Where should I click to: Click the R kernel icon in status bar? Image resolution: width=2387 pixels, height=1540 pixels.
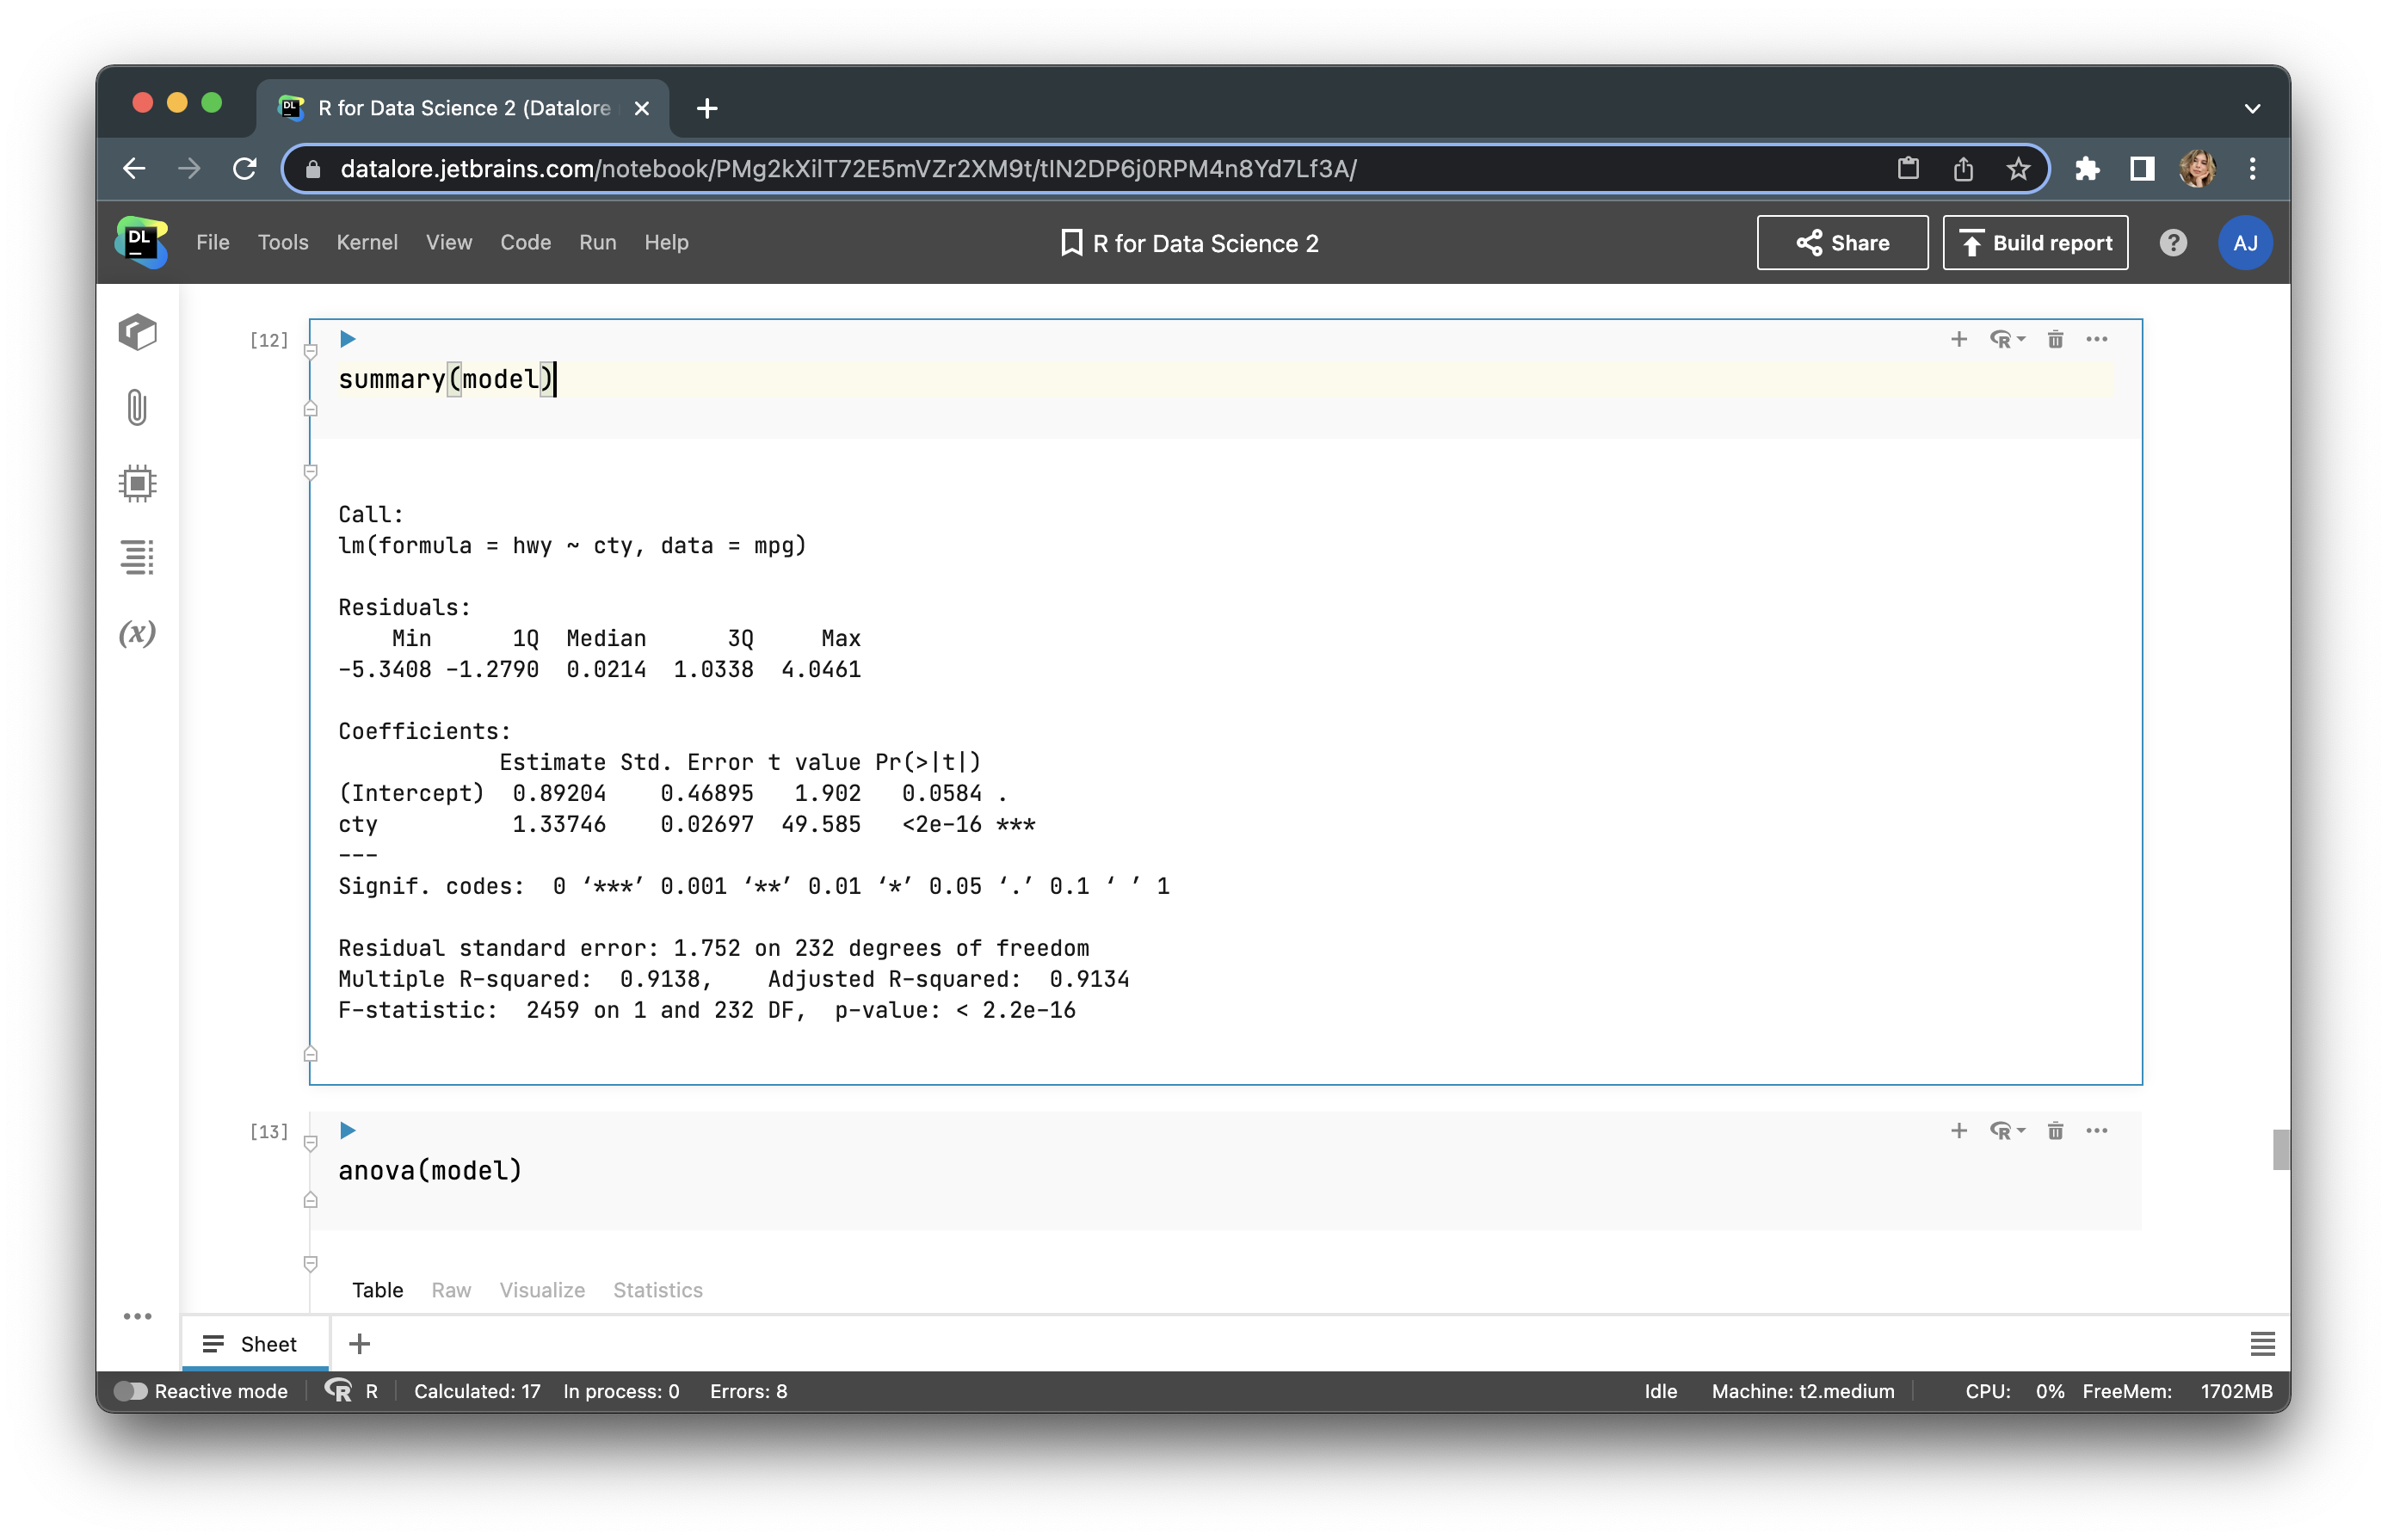[x=339, y=1390]
